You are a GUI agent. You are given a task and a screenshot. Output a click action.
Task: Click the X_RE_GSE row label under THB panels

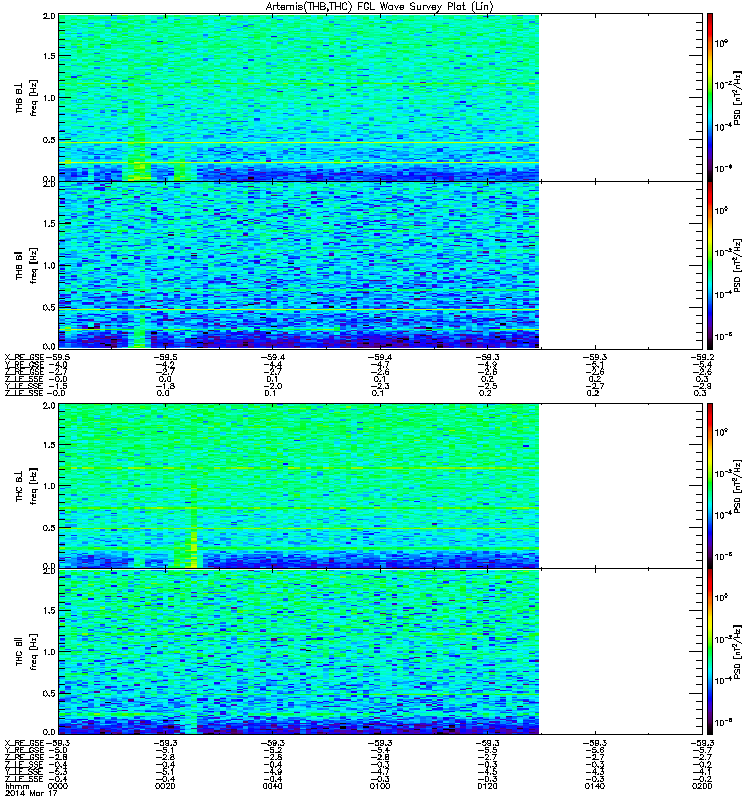click(x=24, y=357)
